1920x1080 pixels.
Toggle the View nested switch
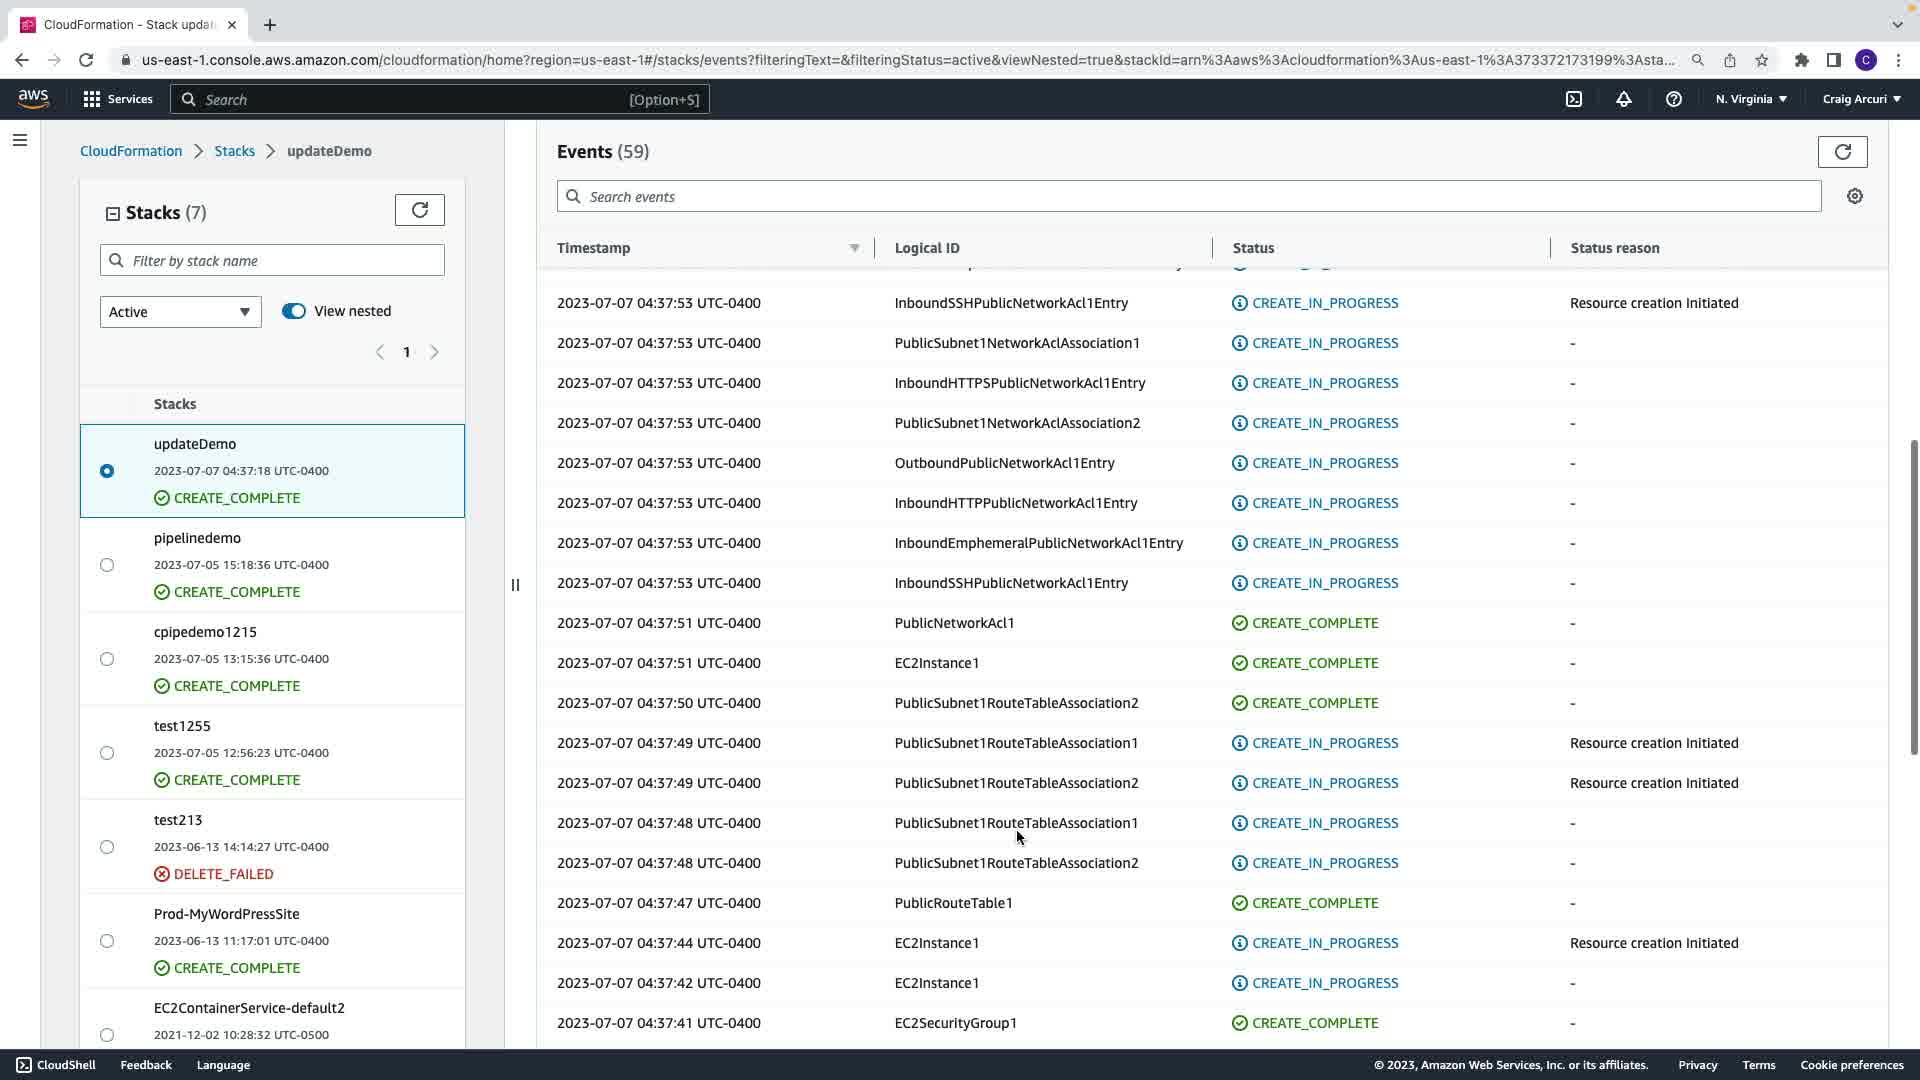pyautogui.click(x=294, y=311)
